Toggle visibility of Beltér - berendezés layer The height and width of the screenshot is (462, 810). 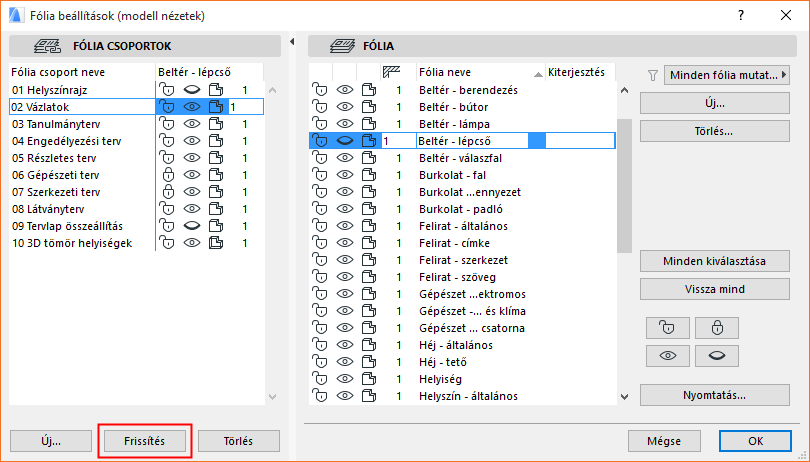click(x=345, y=90)
